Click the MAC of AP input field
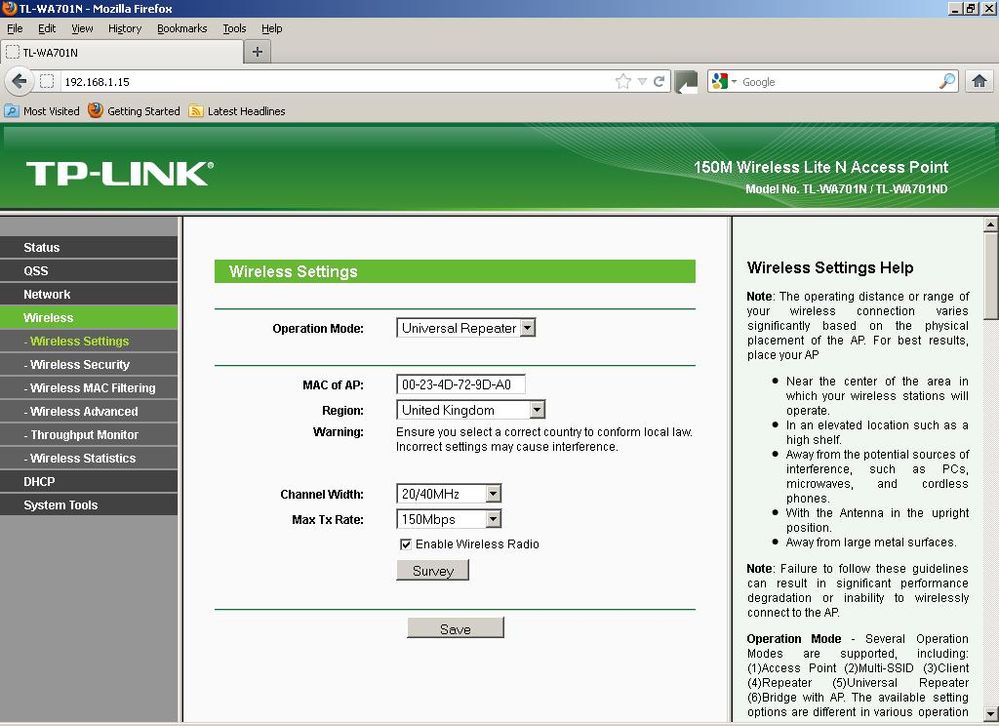999x726 pixels. click(x=461, y=385)
